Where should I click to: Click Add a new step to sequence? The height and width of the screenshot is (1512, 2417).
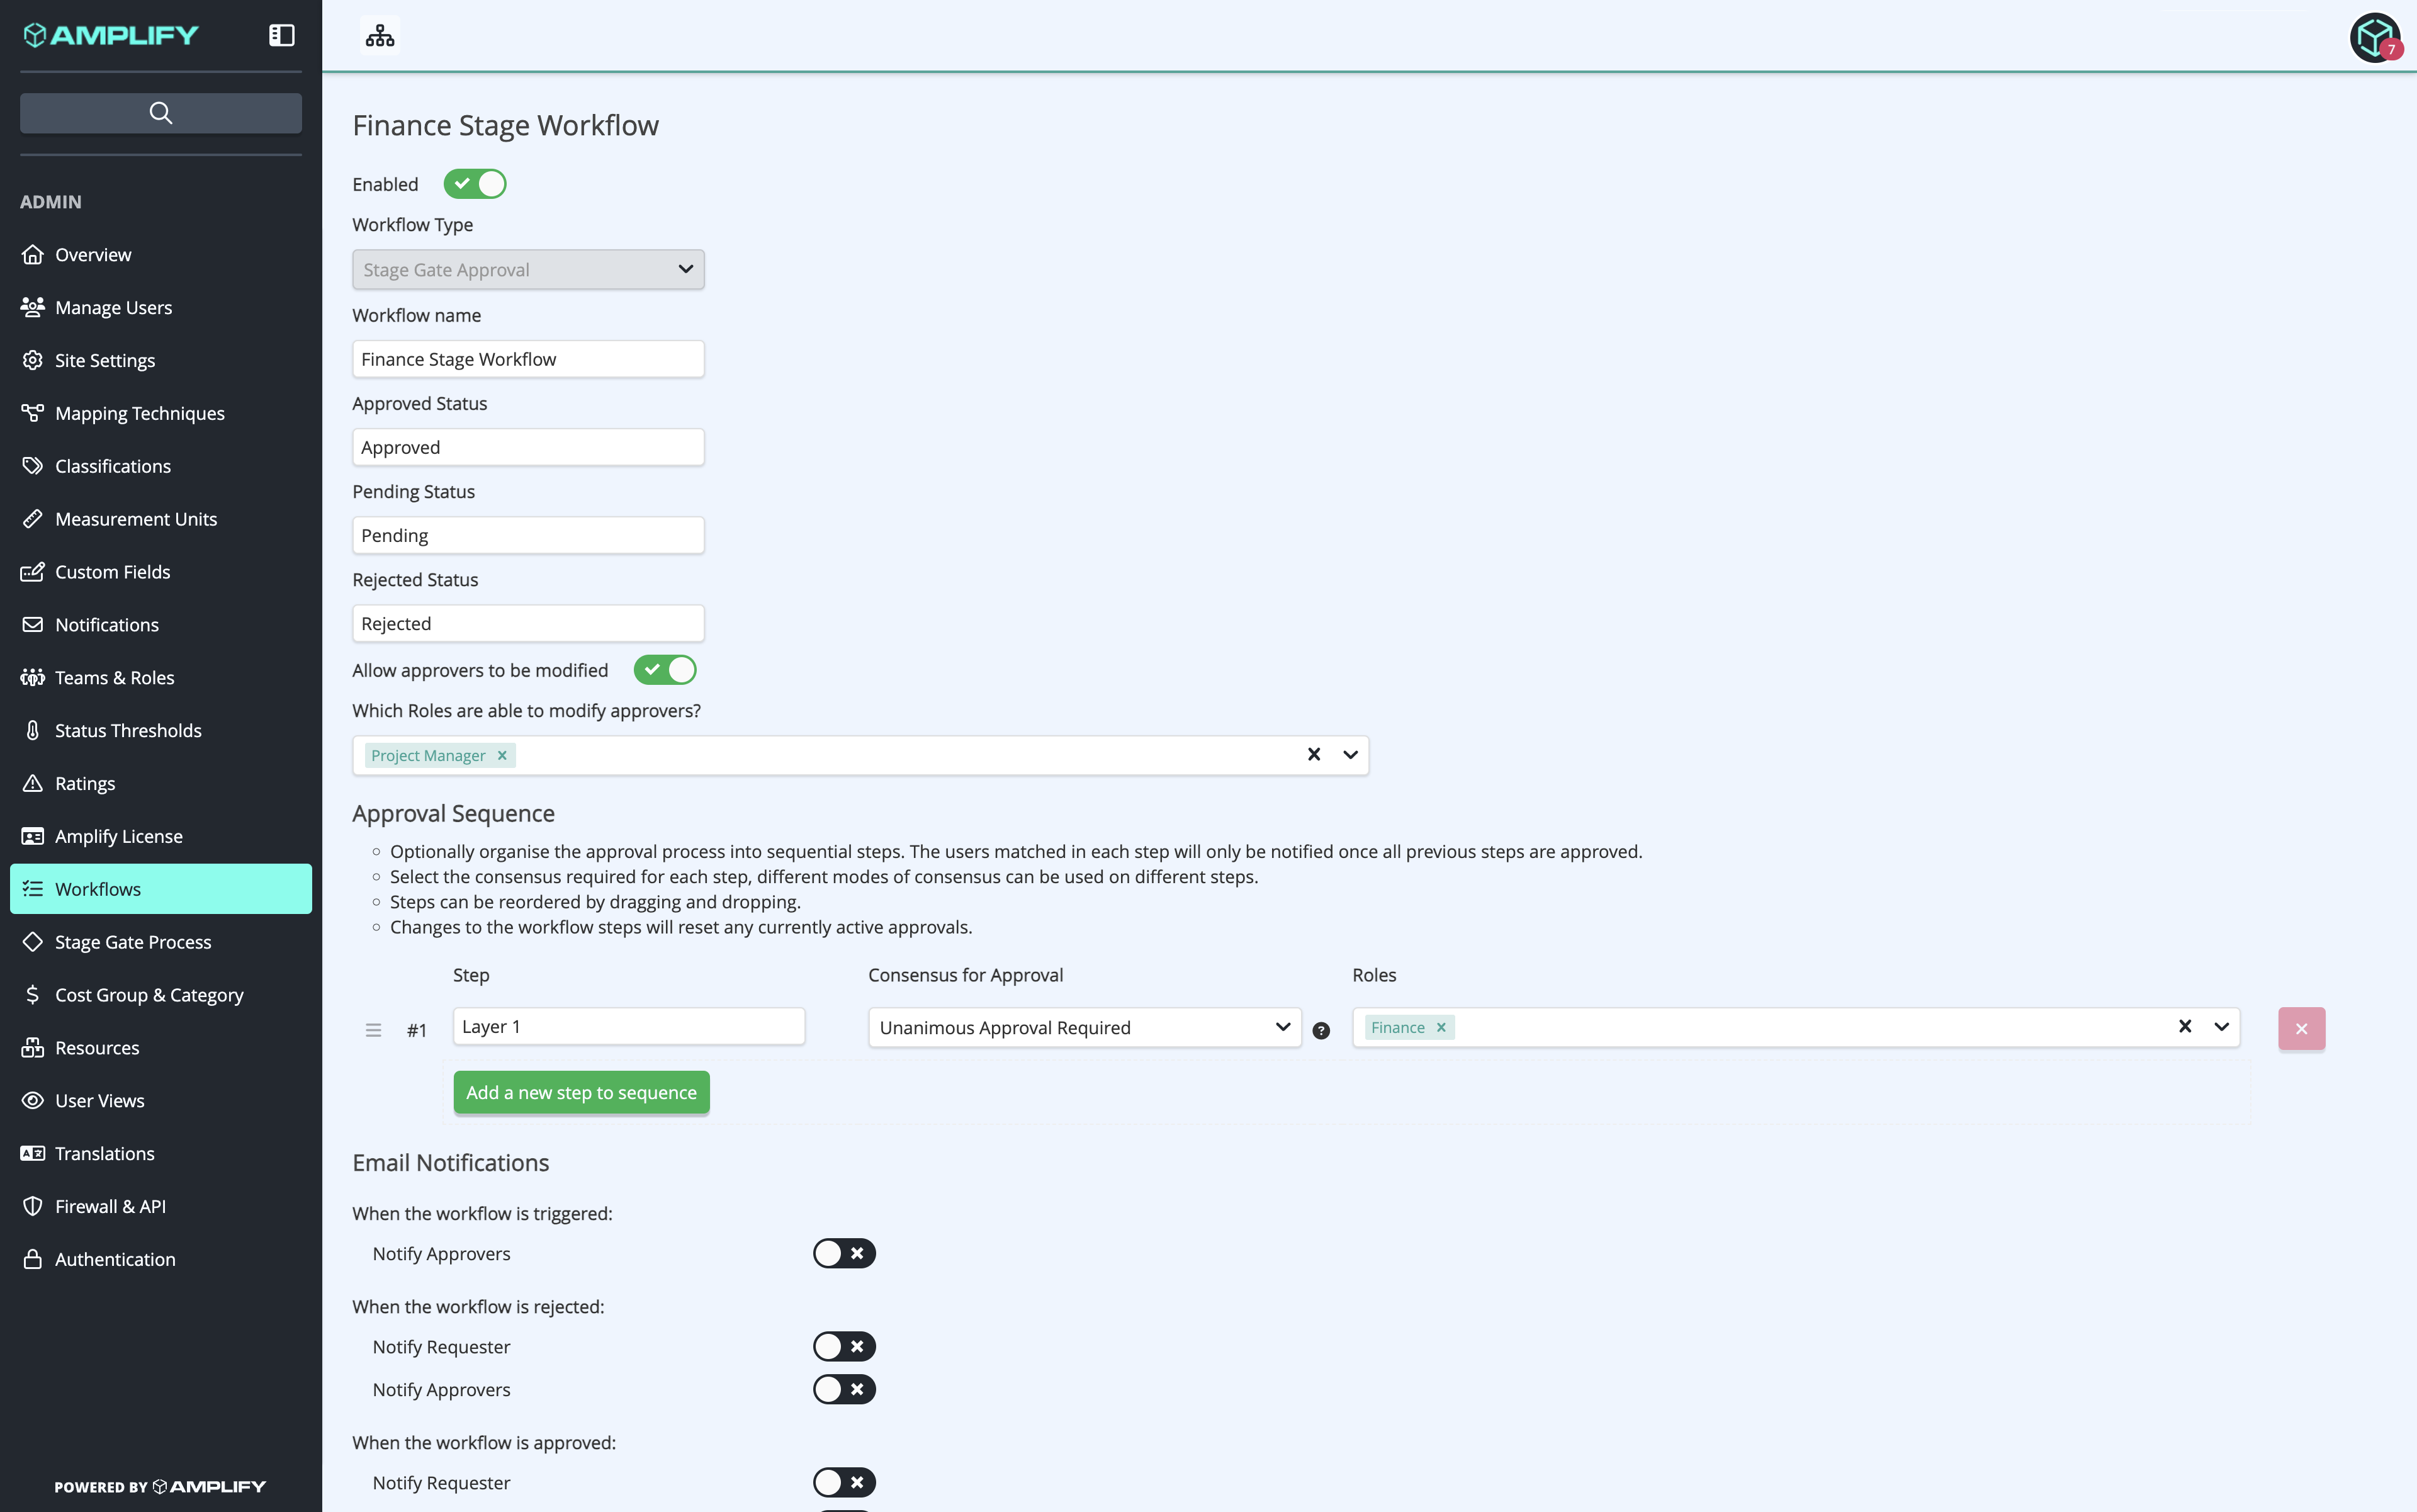[x=581, y=1093]
